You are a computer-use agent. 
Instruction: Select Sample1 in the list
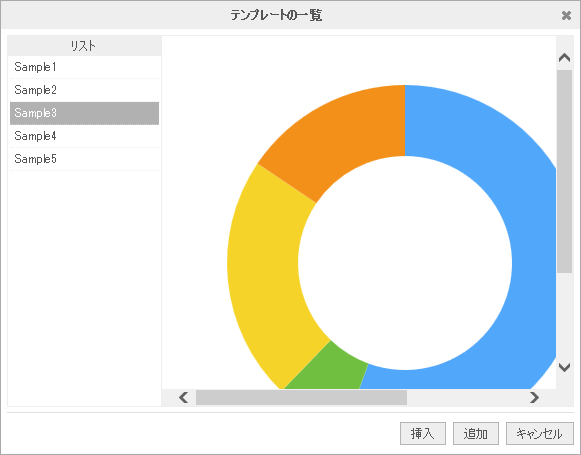[84, 67]
